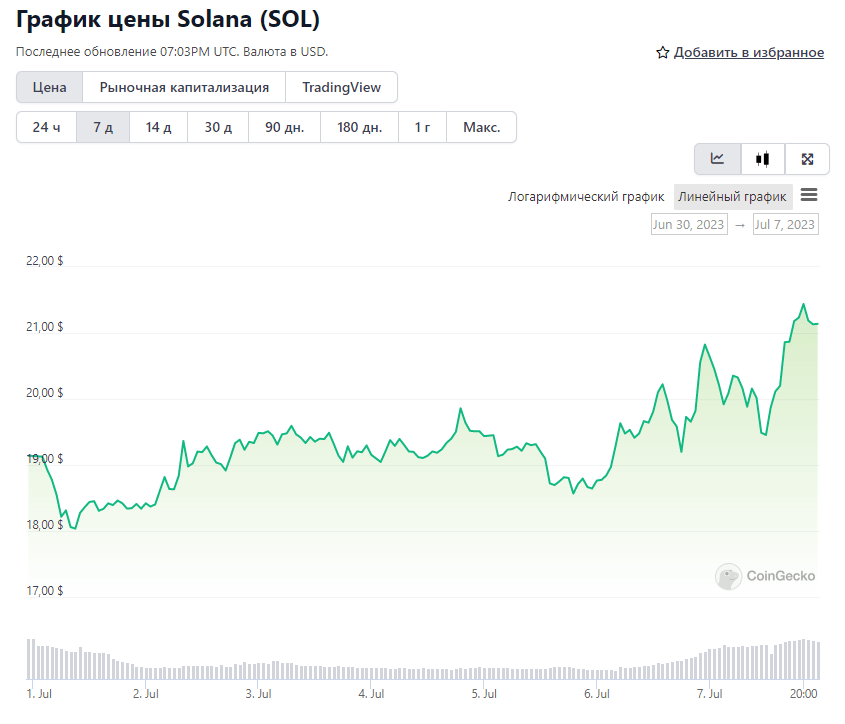Open the Рыночная капитализация tab
The width and height of the screenshot is (845, 724).
(184, 87)
